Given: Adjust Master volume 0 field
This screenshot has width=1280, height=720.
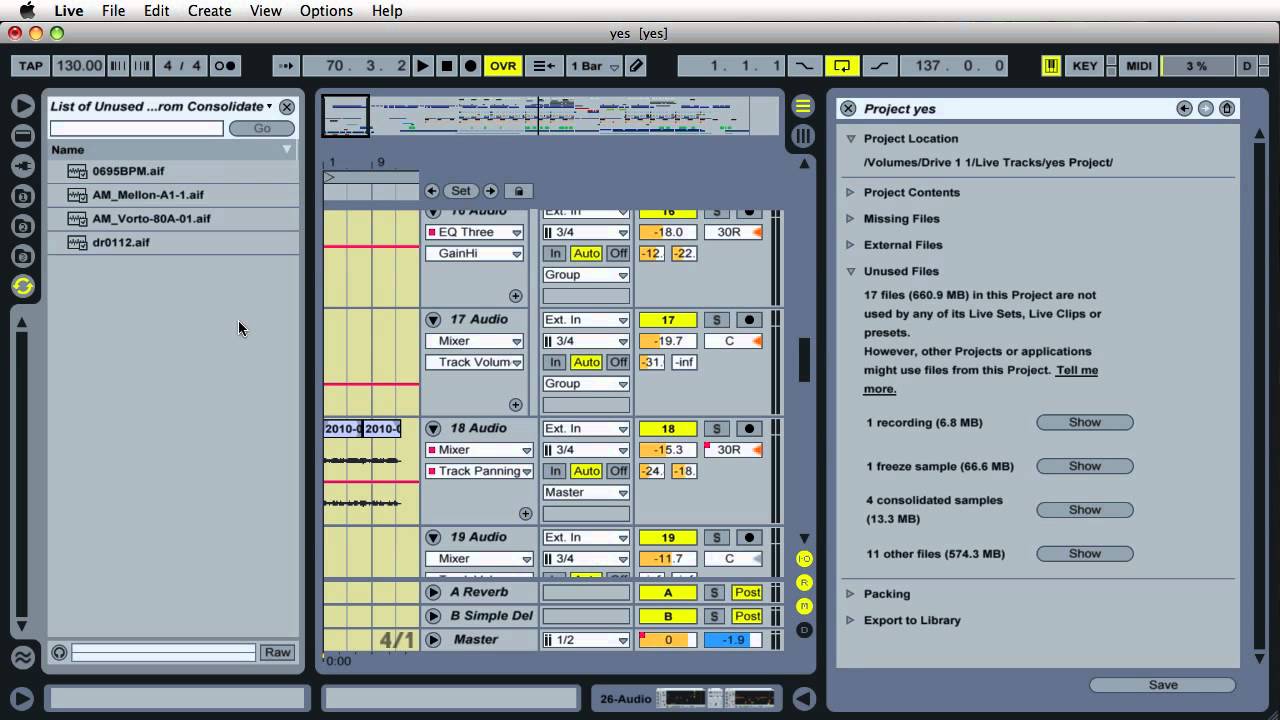Looking at the screenshot, I should (668, 640).
